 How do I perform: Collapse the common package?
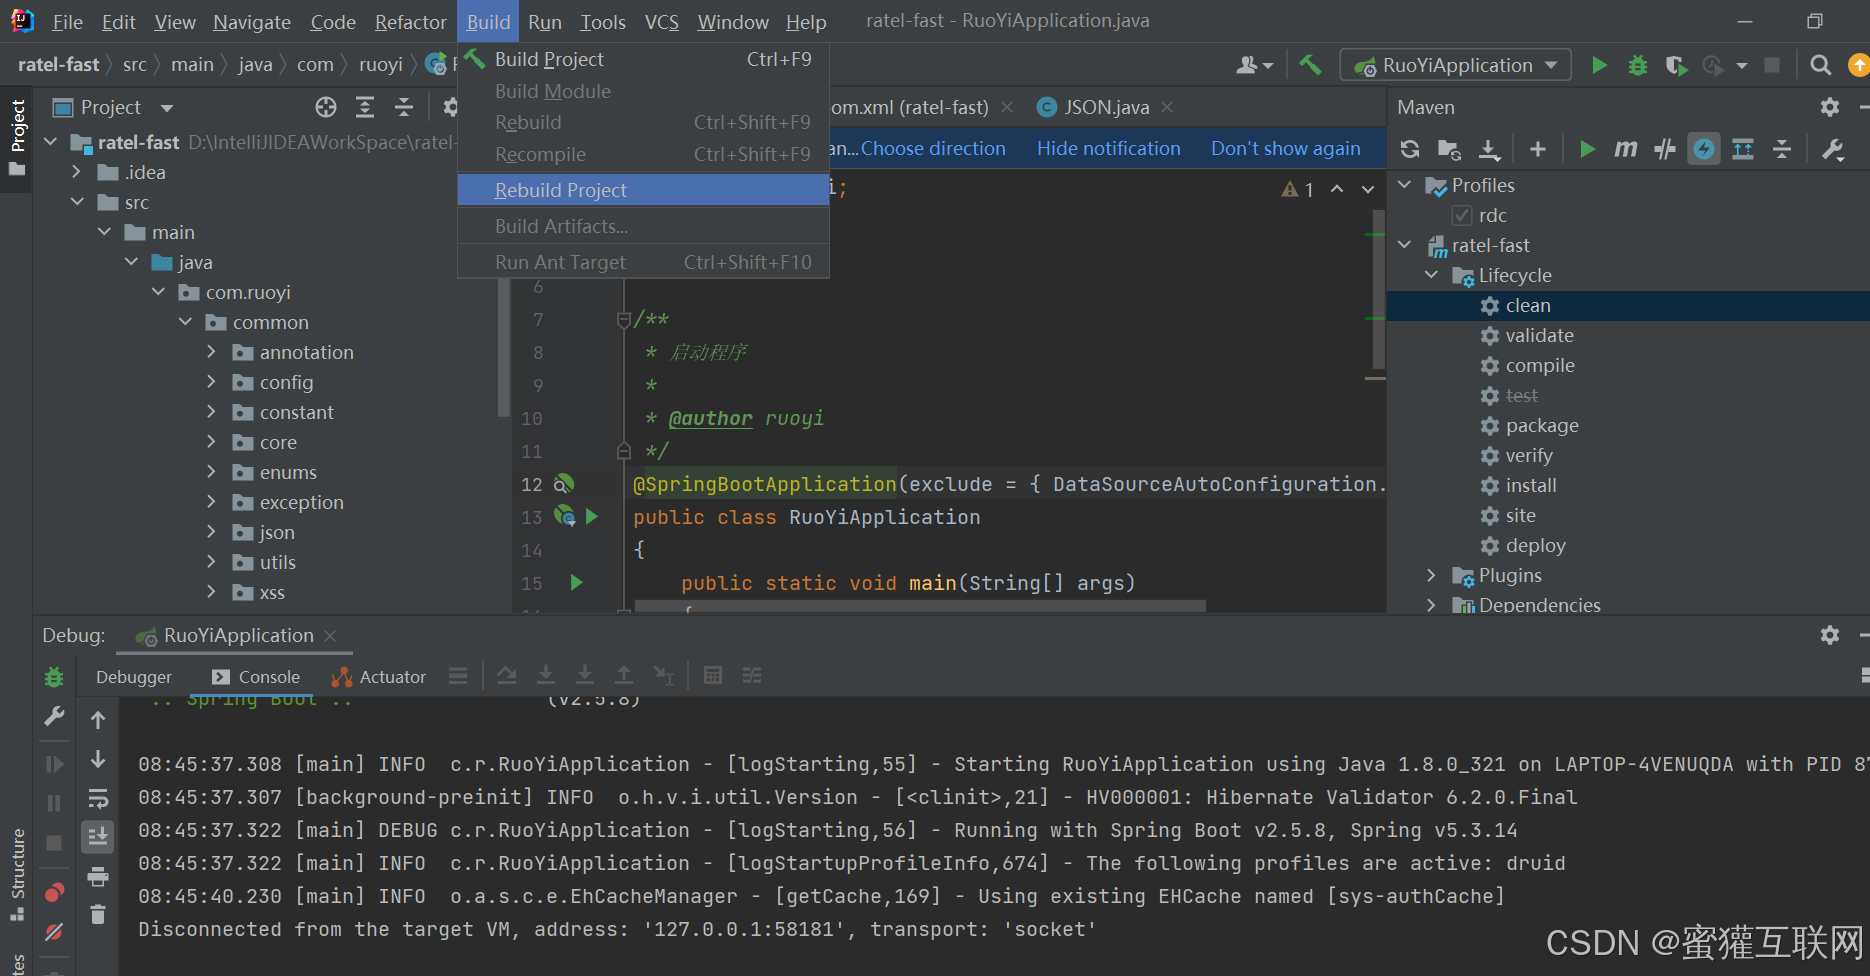(184, 322)
